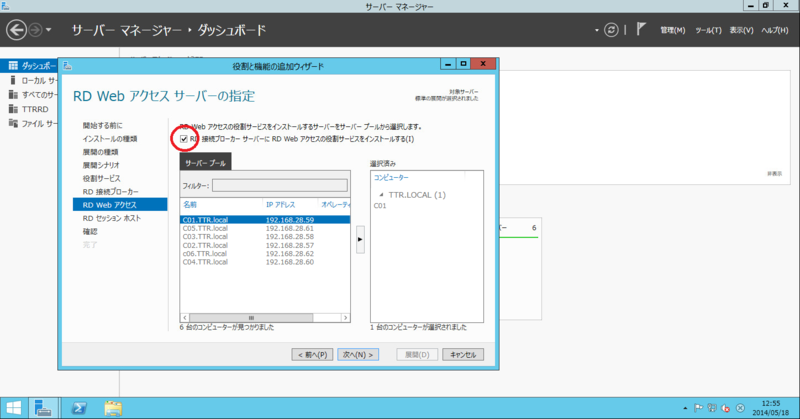Click the キャンセル button
The width and height of the screenshot is (800, 419).
[463, 355]
